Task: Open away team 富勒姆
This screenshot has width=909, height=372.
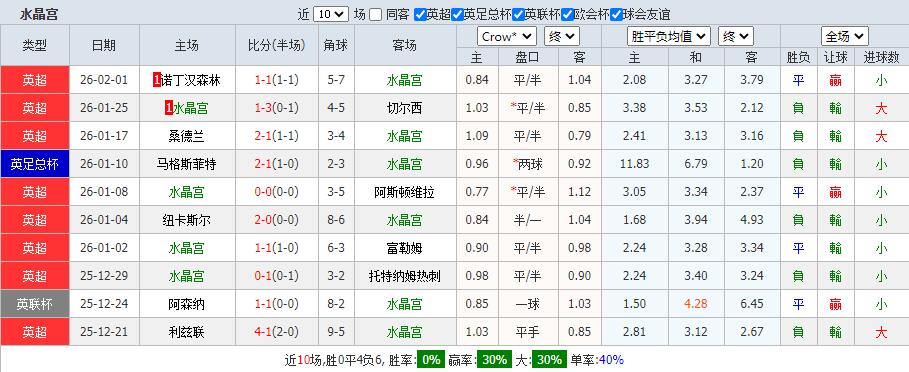Action: tap(405, 249)
